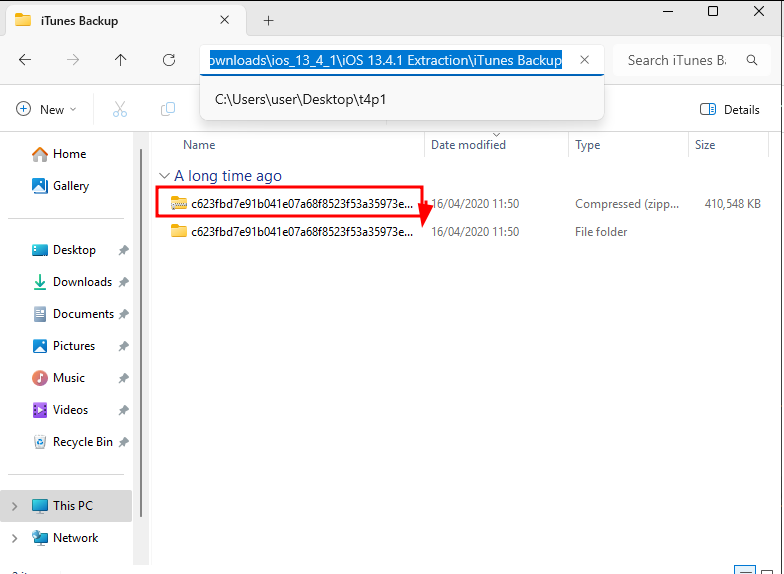784x574 pixels.
Task: Open Downloads quick access folder
Action: [72, 282]
